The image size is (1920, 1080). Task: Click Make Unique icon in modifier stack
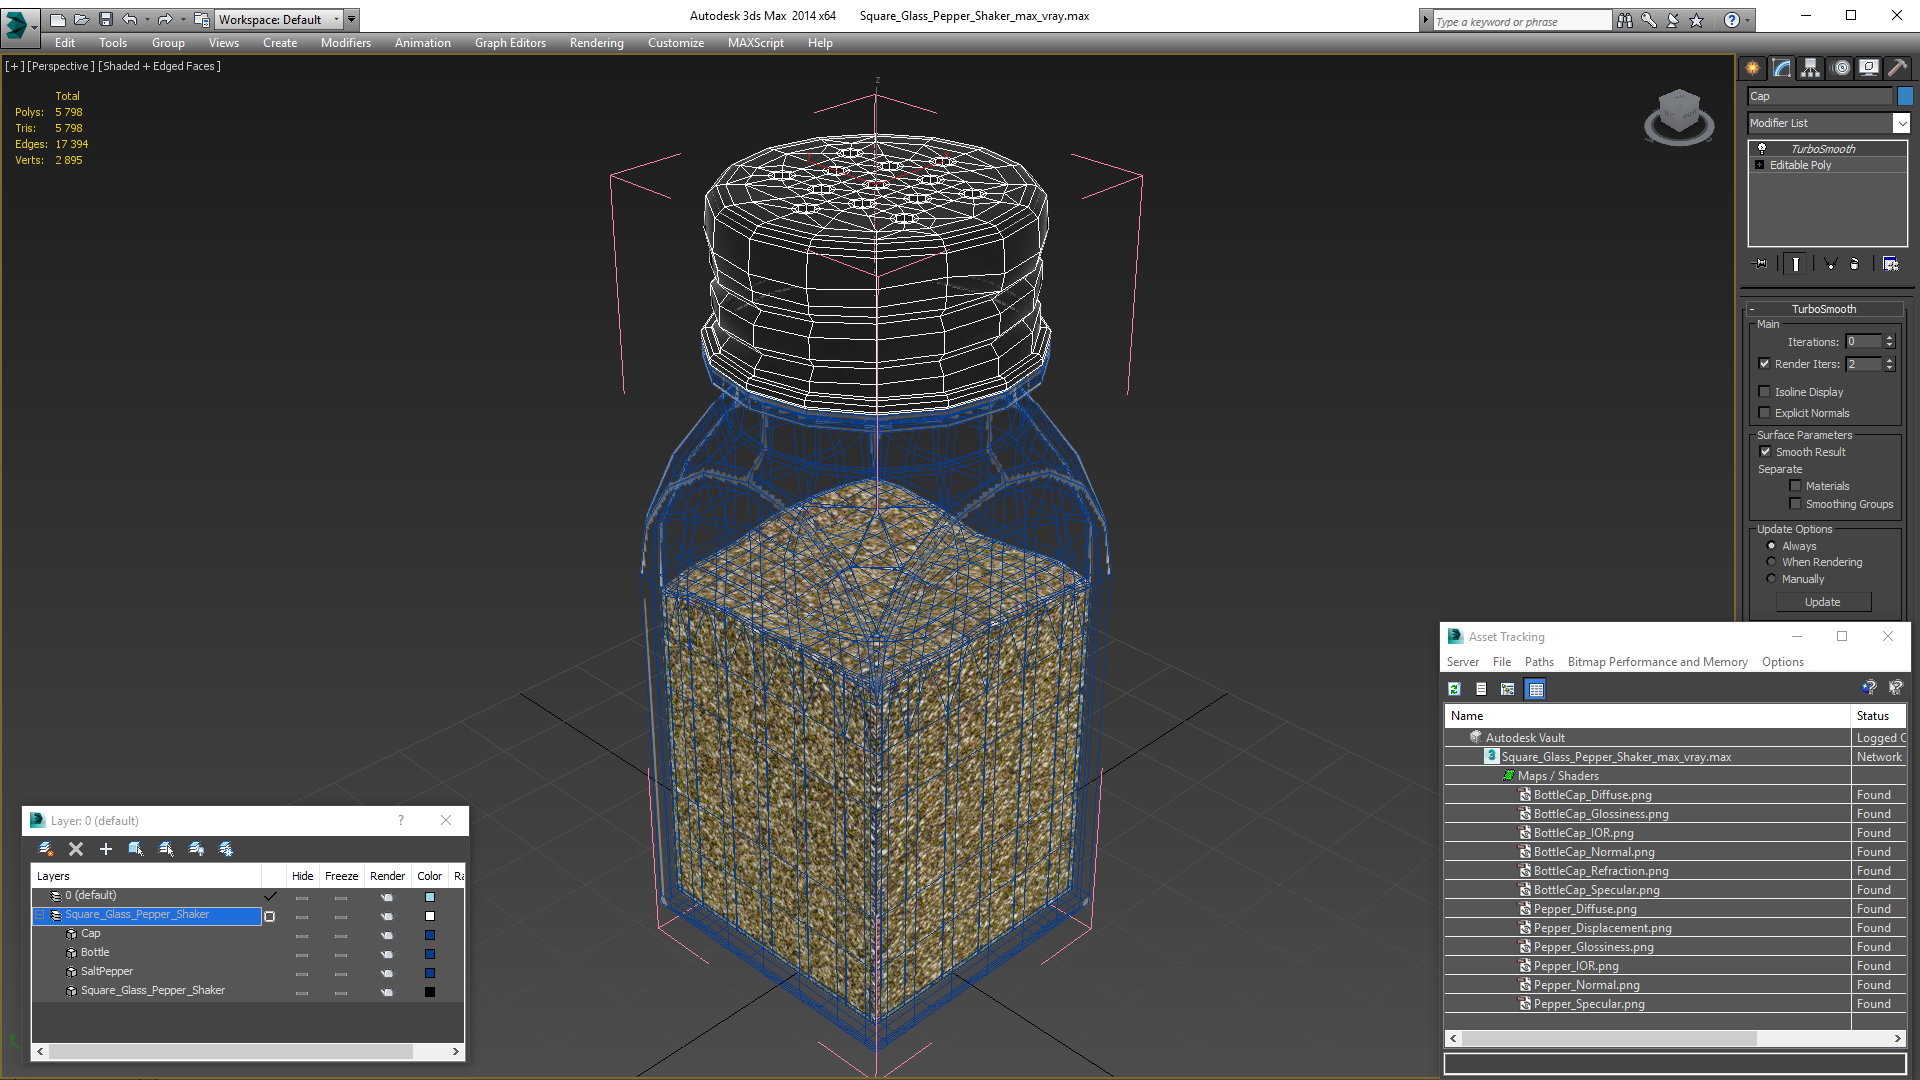point(1830,264)
